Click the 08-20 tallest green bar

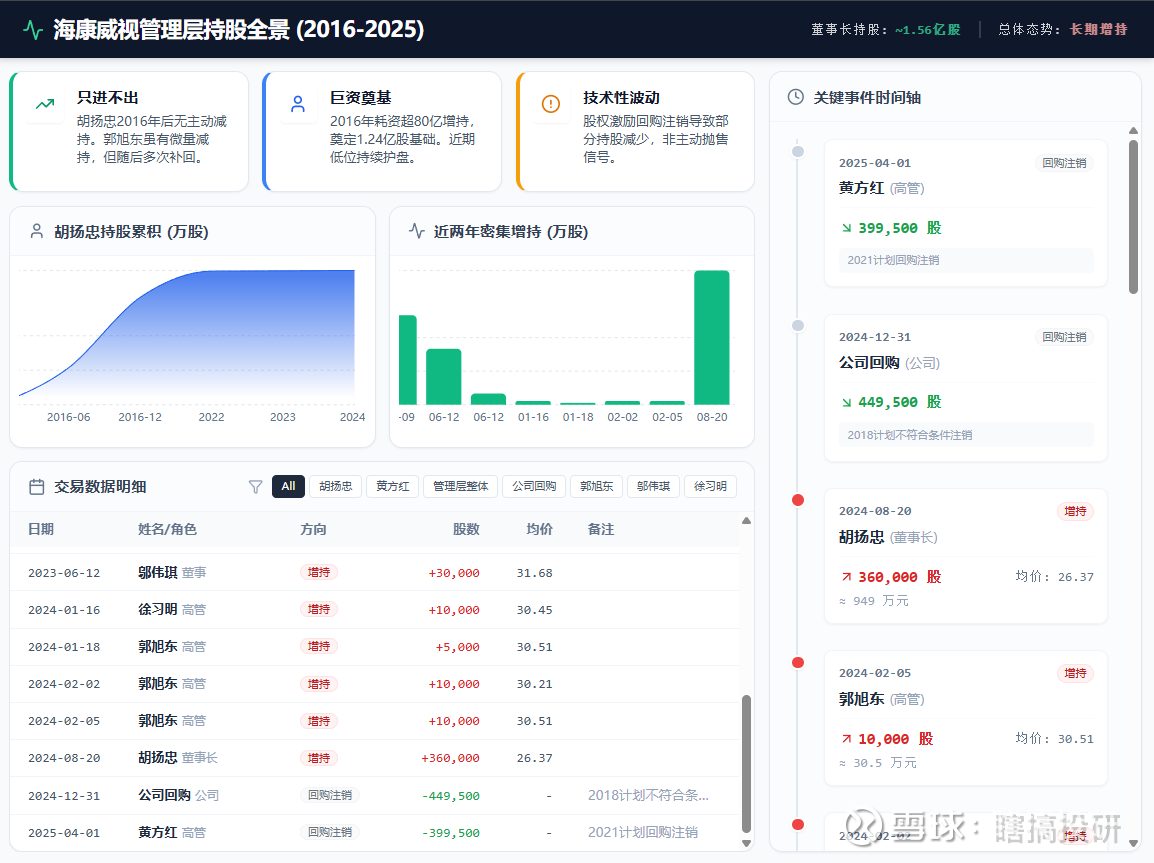tap(712, 338)
